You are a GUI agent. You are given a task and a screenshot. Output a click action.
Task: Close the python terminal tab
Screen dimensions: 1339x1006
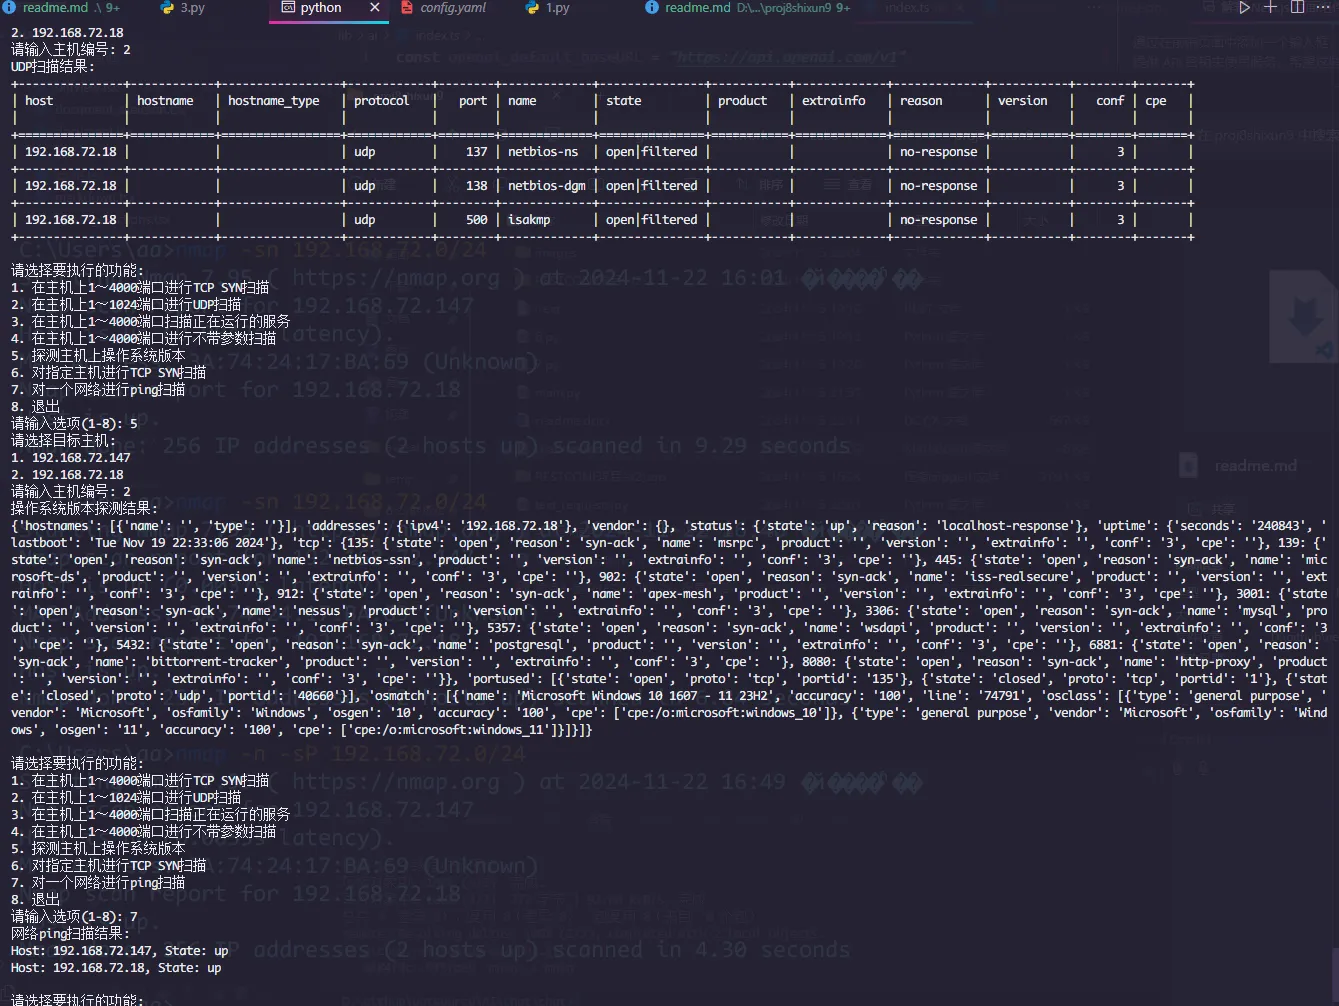(375, 8)
